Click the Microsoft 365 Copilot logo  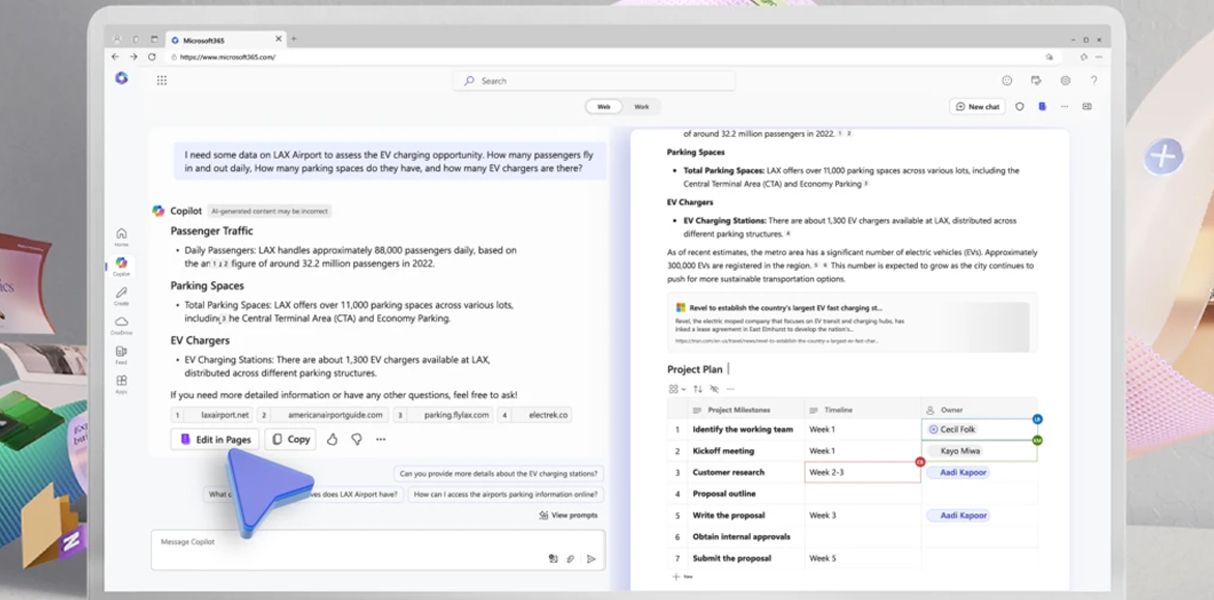click(121, 78)
